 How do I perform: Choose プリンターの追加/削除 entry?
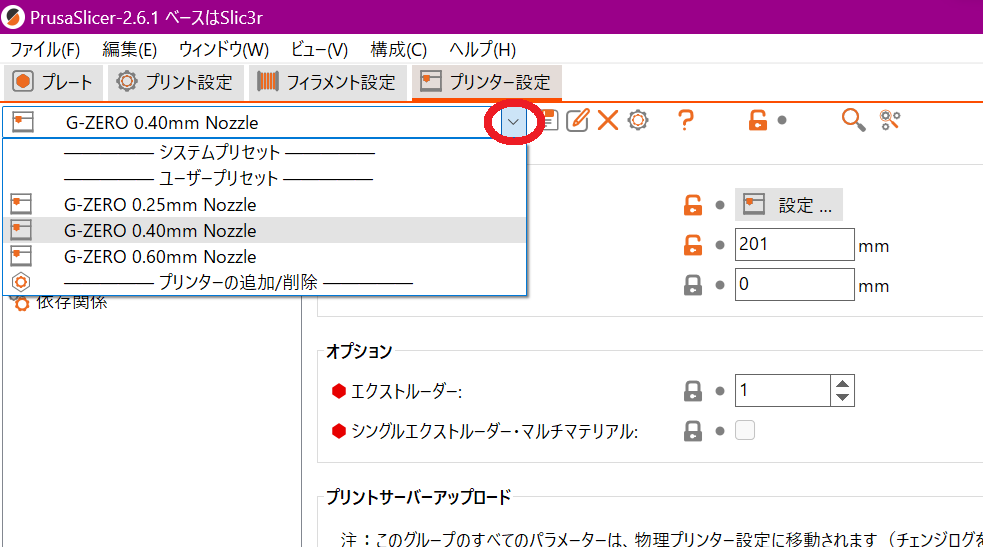[x=265, y=283]
